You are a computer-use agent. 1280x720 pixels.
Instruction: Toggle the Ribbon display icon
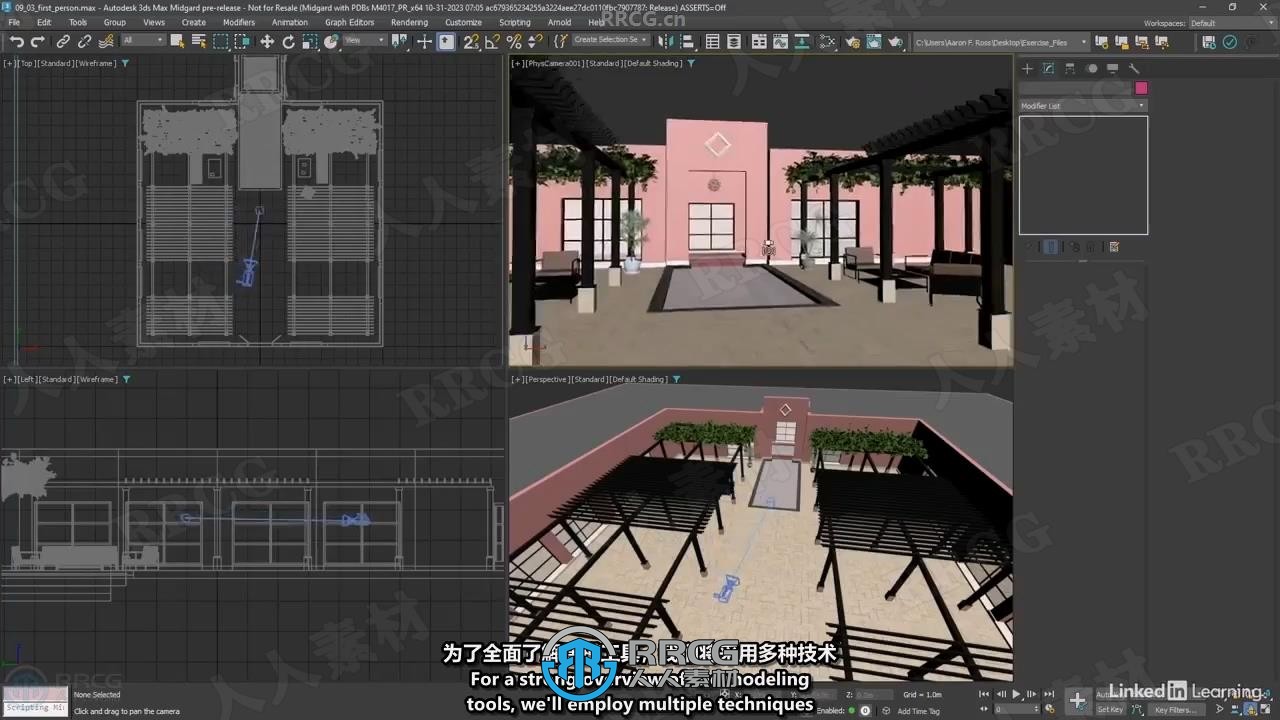click(759, 41)
